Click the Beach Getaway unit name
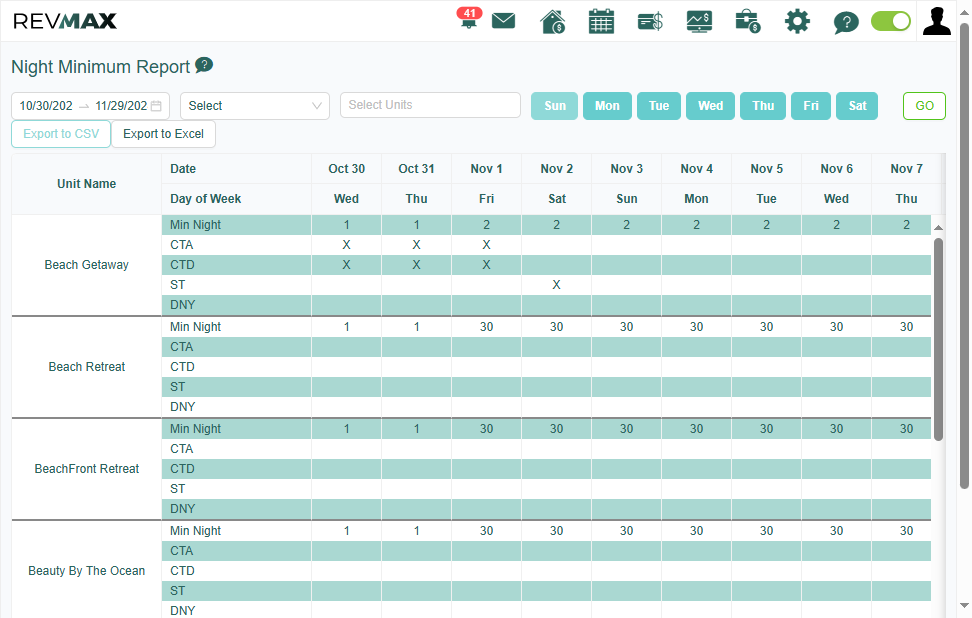972x618 pixels. (x=87, y=265)
